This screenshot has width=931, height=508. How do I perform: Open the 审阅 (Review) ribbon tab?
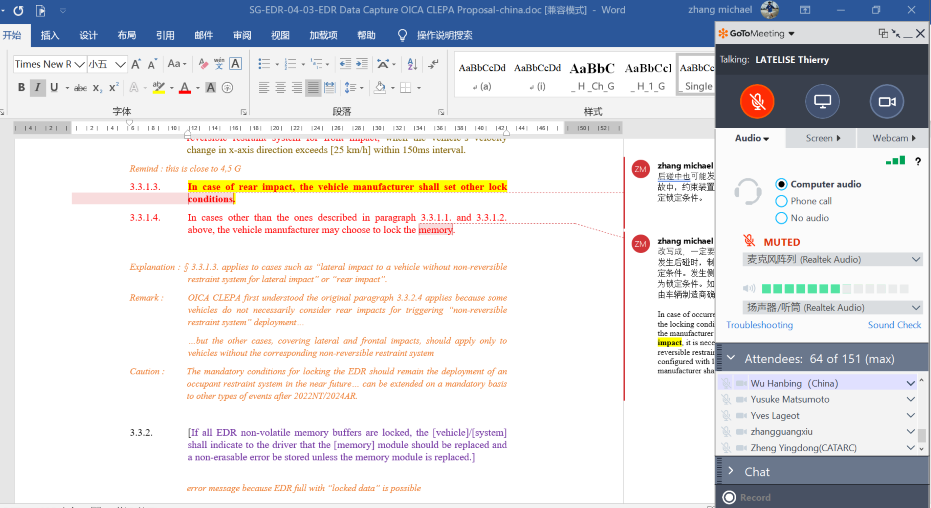coord(242,35)
